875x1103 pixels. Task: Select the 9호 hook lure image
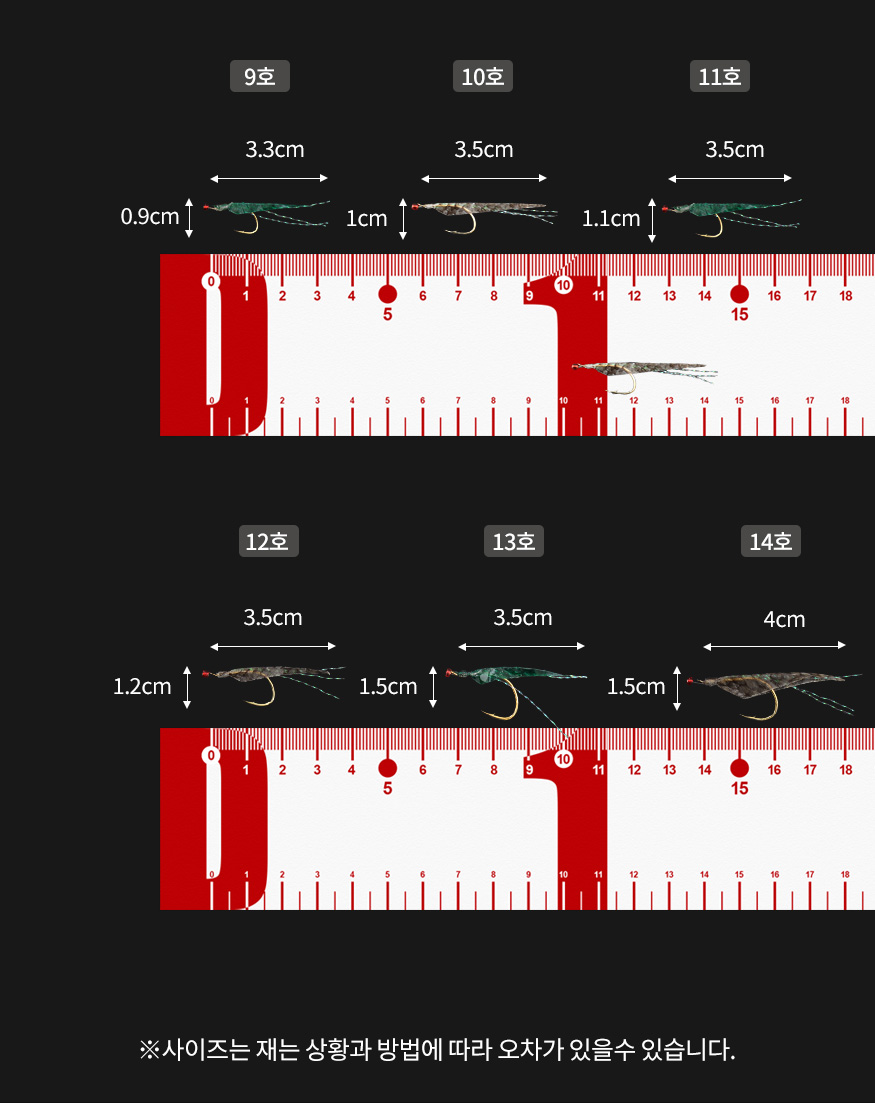[267, 216]
